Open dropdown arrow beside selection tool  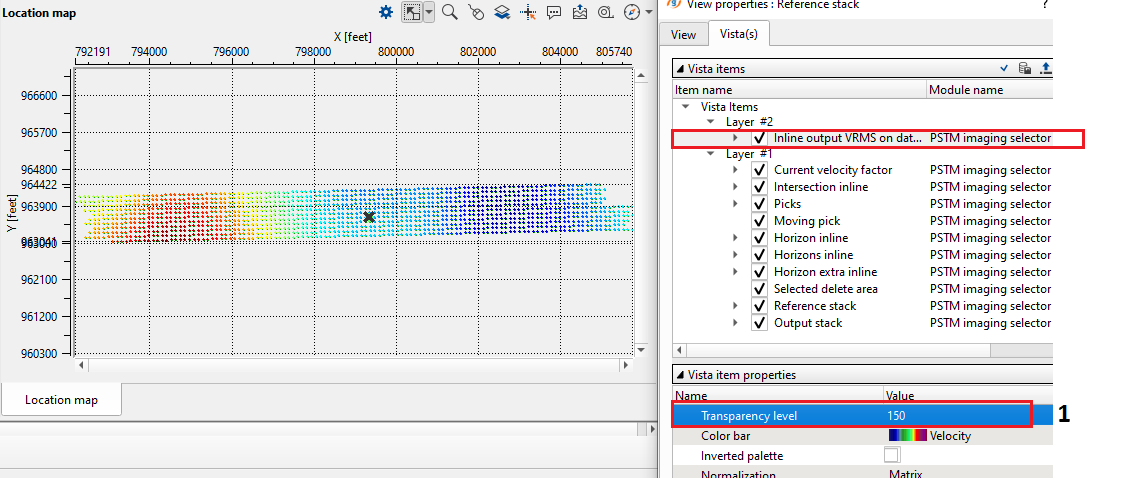pos(429,12)
